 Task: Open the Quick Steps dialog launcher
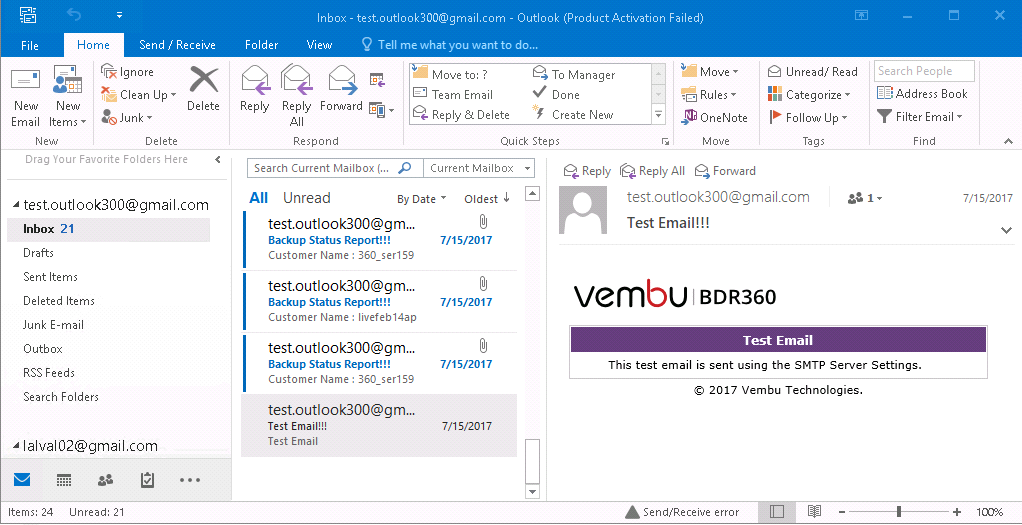(665, 141)
